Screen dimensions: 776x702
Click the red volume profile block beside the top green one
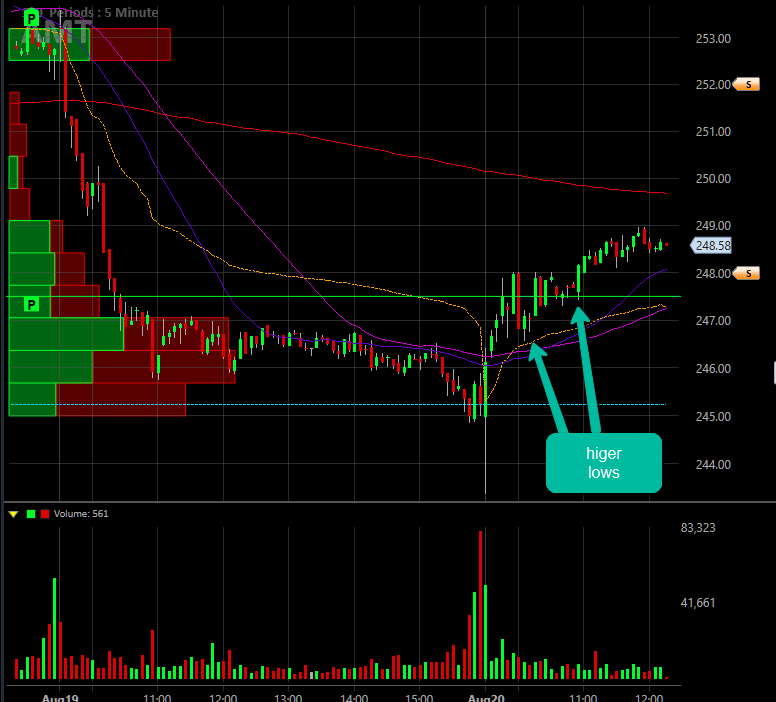130,45
